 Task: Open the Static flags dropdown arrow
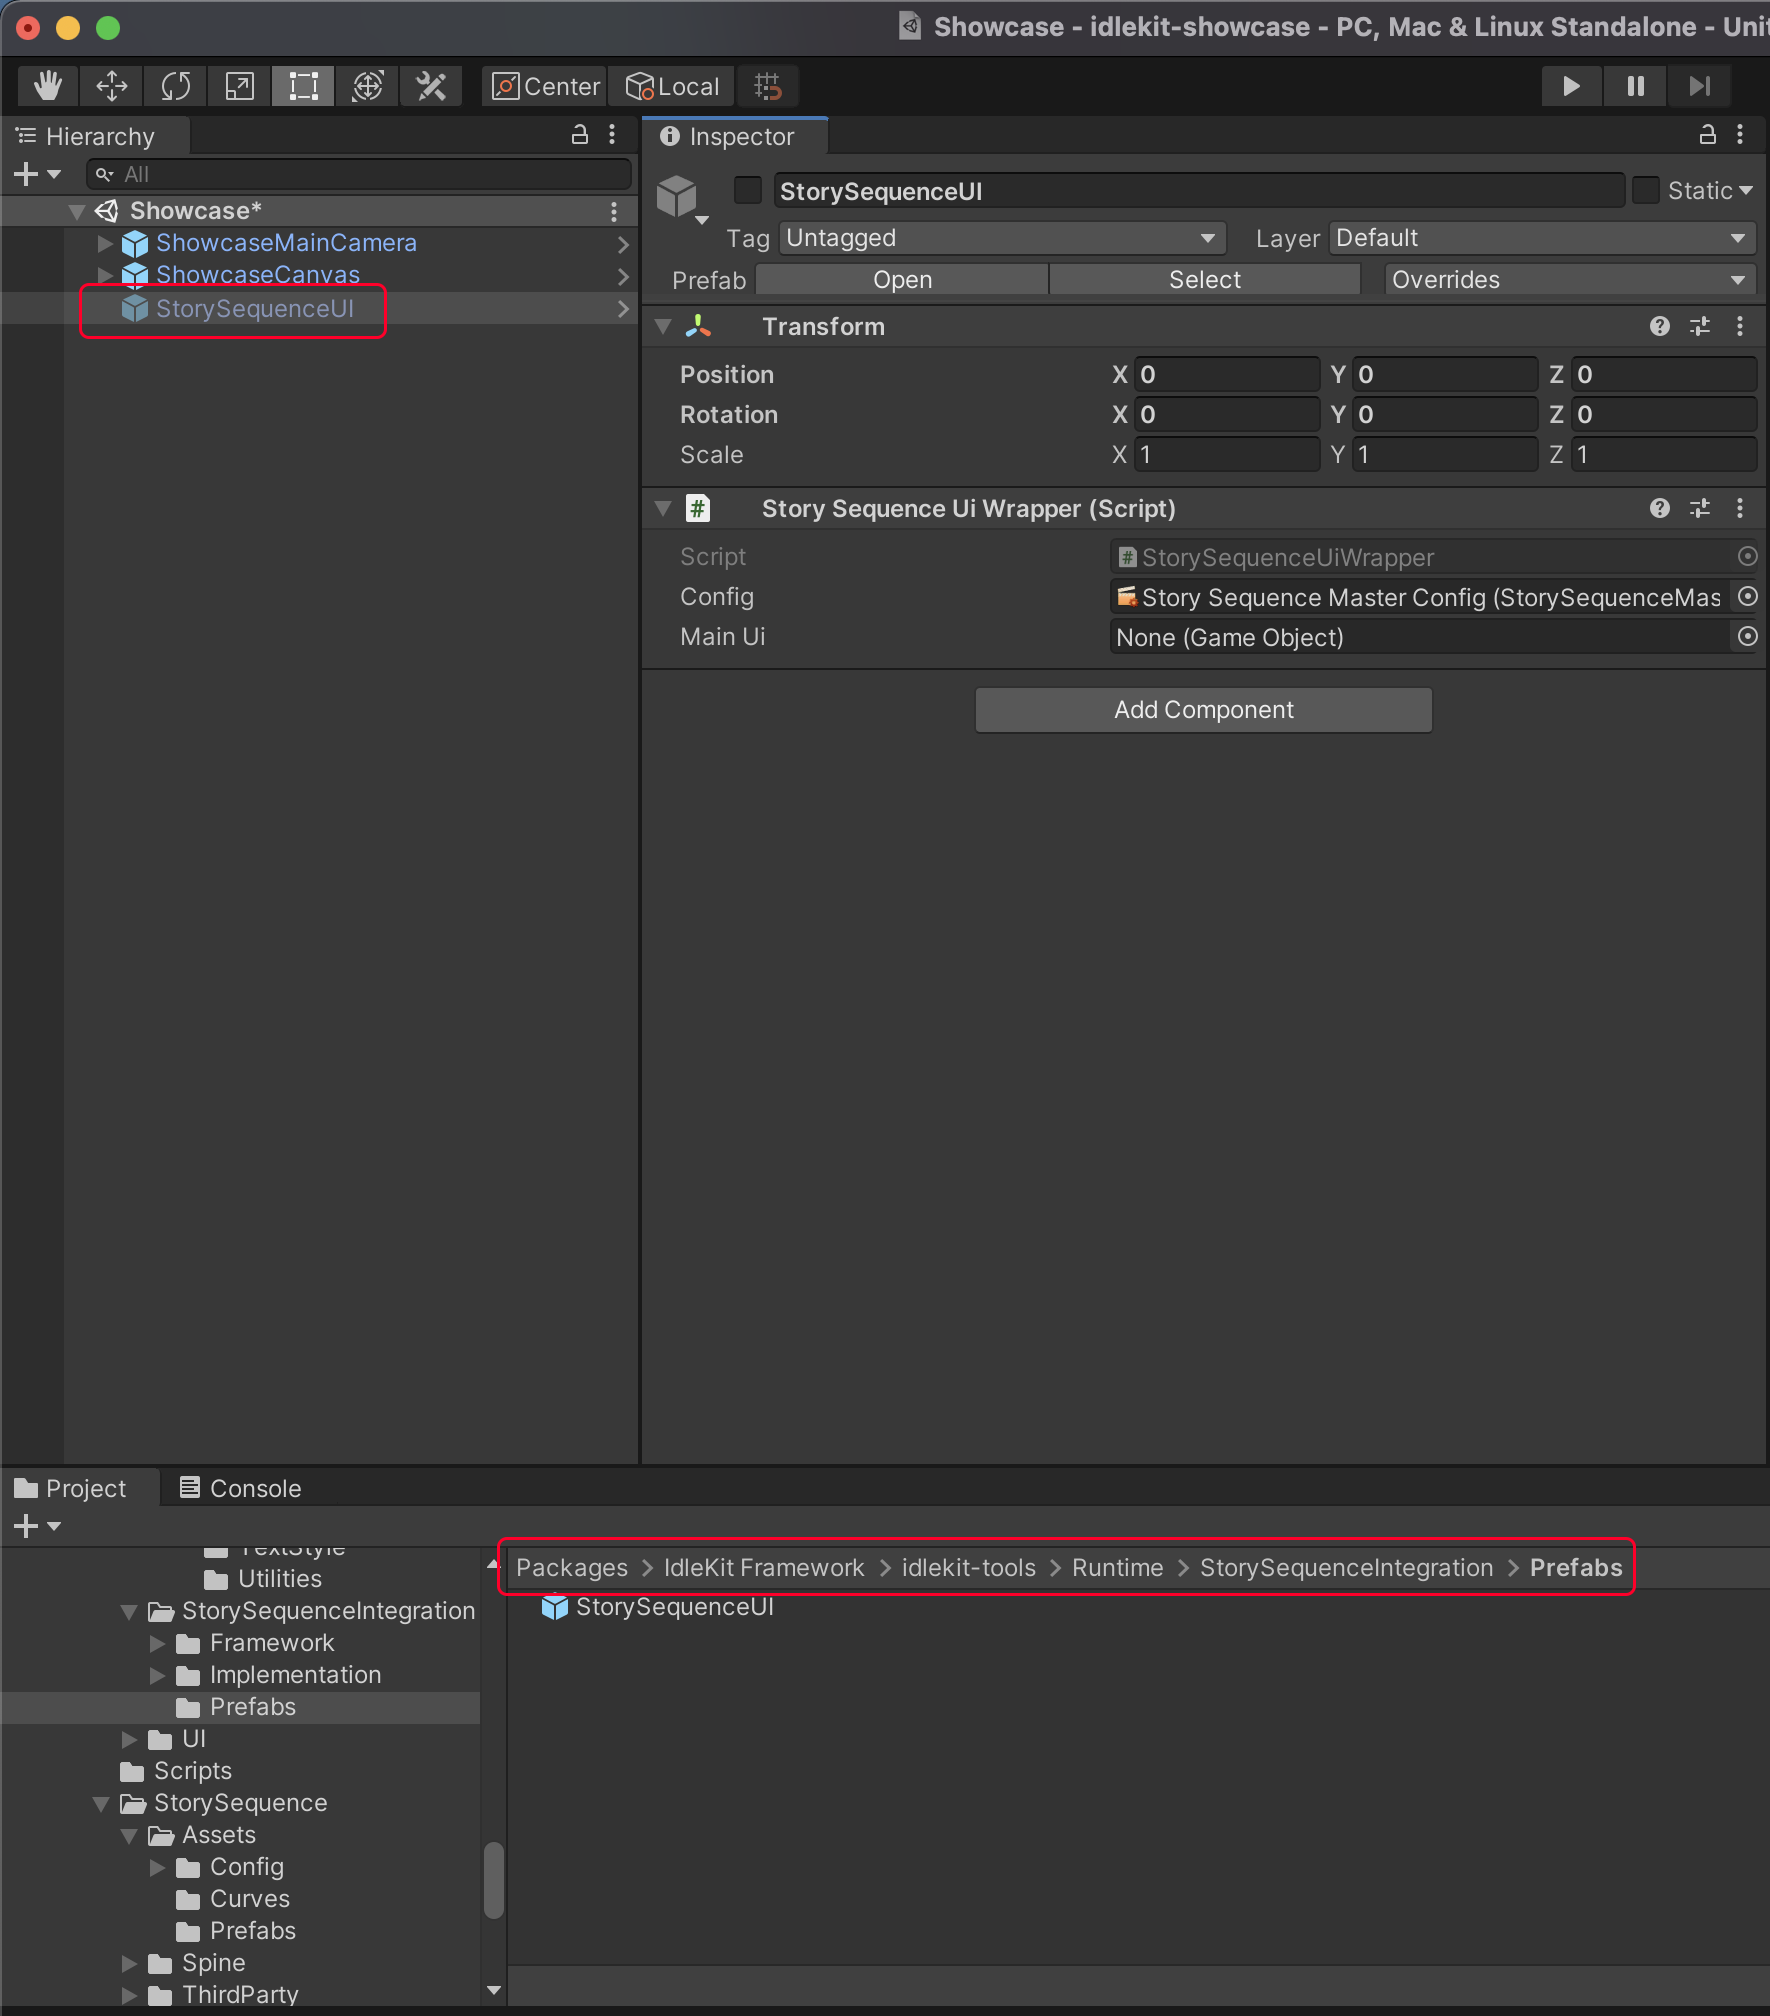click(1745, 190)
